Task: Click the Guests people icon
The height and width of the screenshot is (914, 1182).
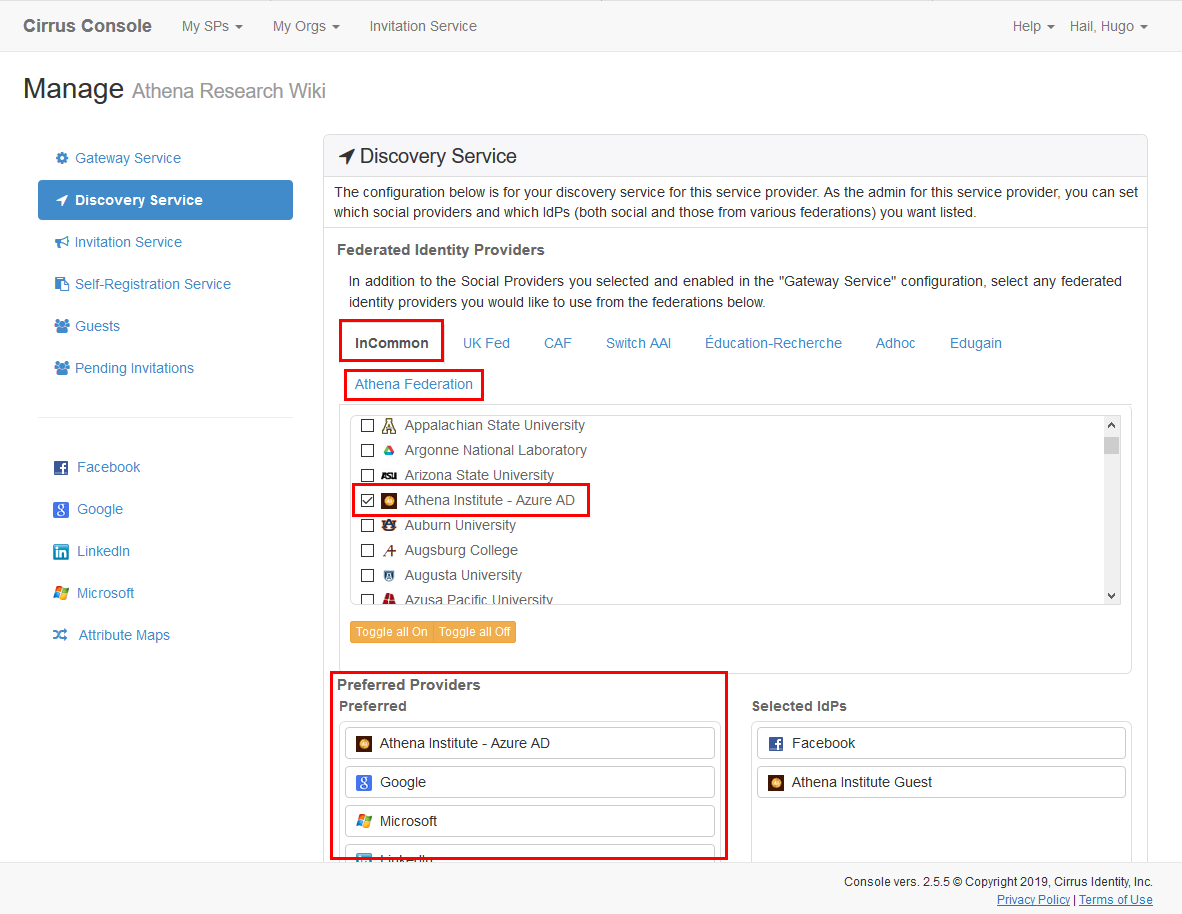Action: point(62,326)
